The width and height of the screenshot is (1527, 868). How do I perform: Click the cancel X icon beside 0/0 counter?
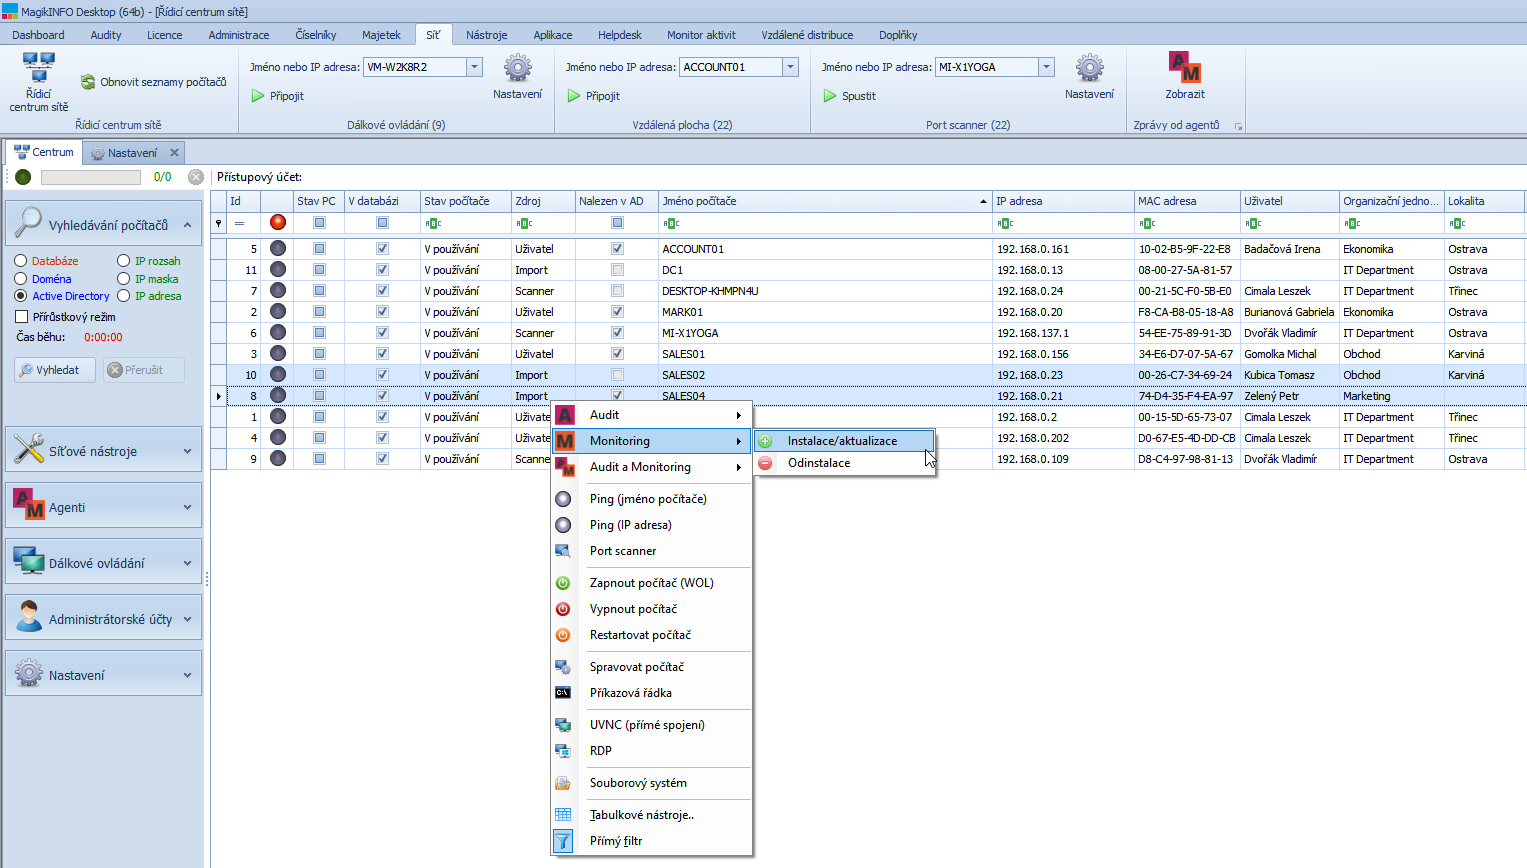coord(196,177)
